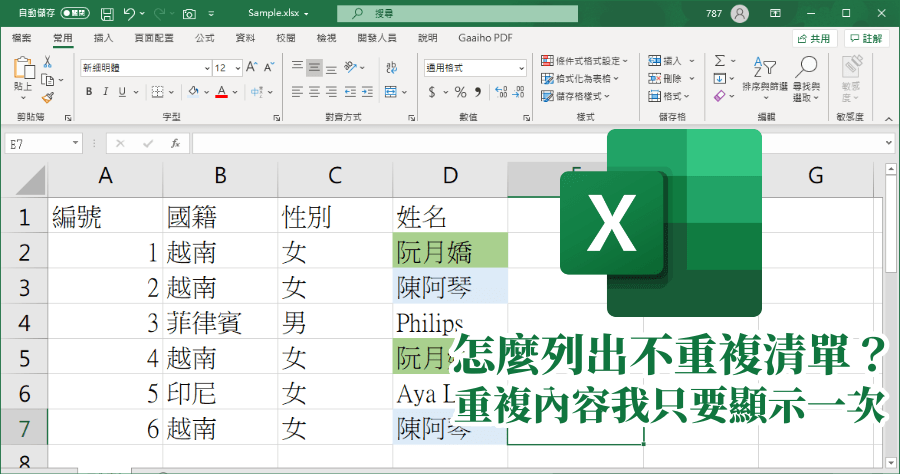
Task: Click the currency $ format icon
Action: click(432, 92)
